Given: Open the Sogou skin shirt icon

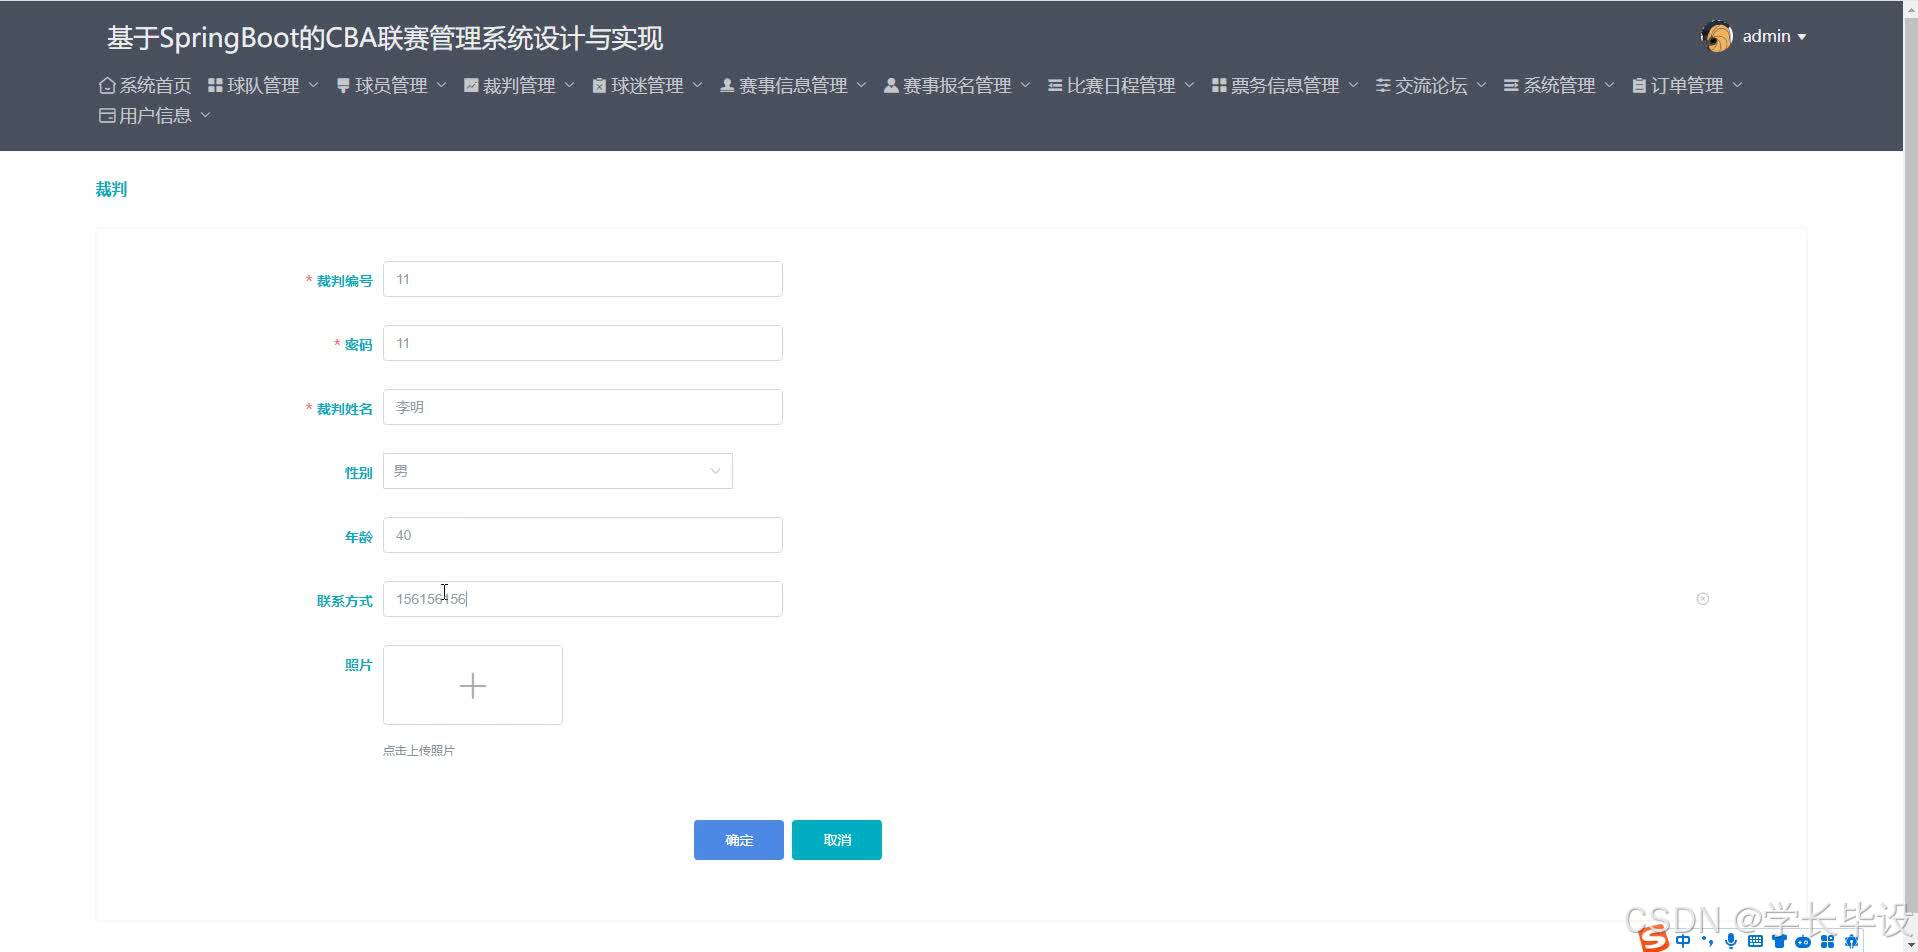Looking at the screenshot, I should tap(1779, 941).
